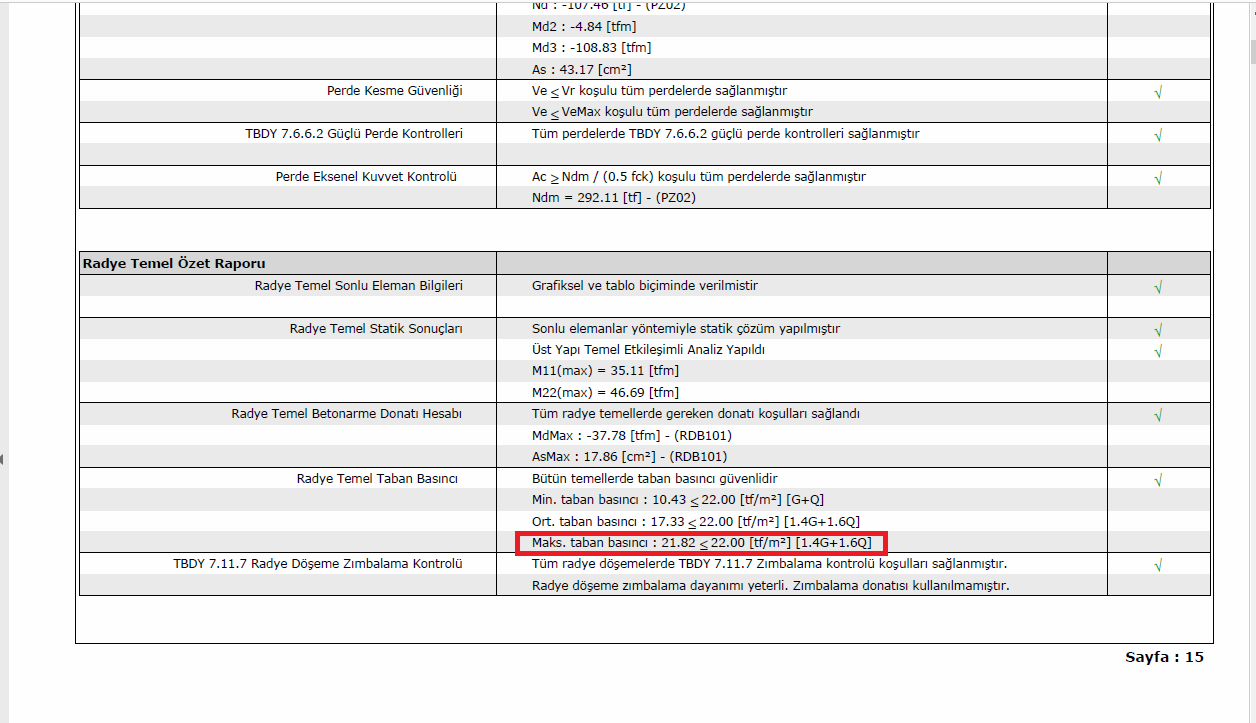Click checkmark beside 'Üst Yapı Temel Etkileşimli' line

click(x=1158, y=350)
